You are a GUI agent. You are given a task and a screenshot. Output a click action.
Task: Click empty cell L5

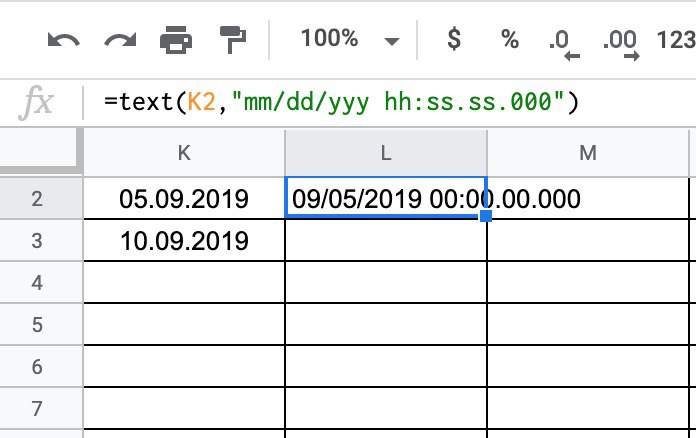[386, 324]
